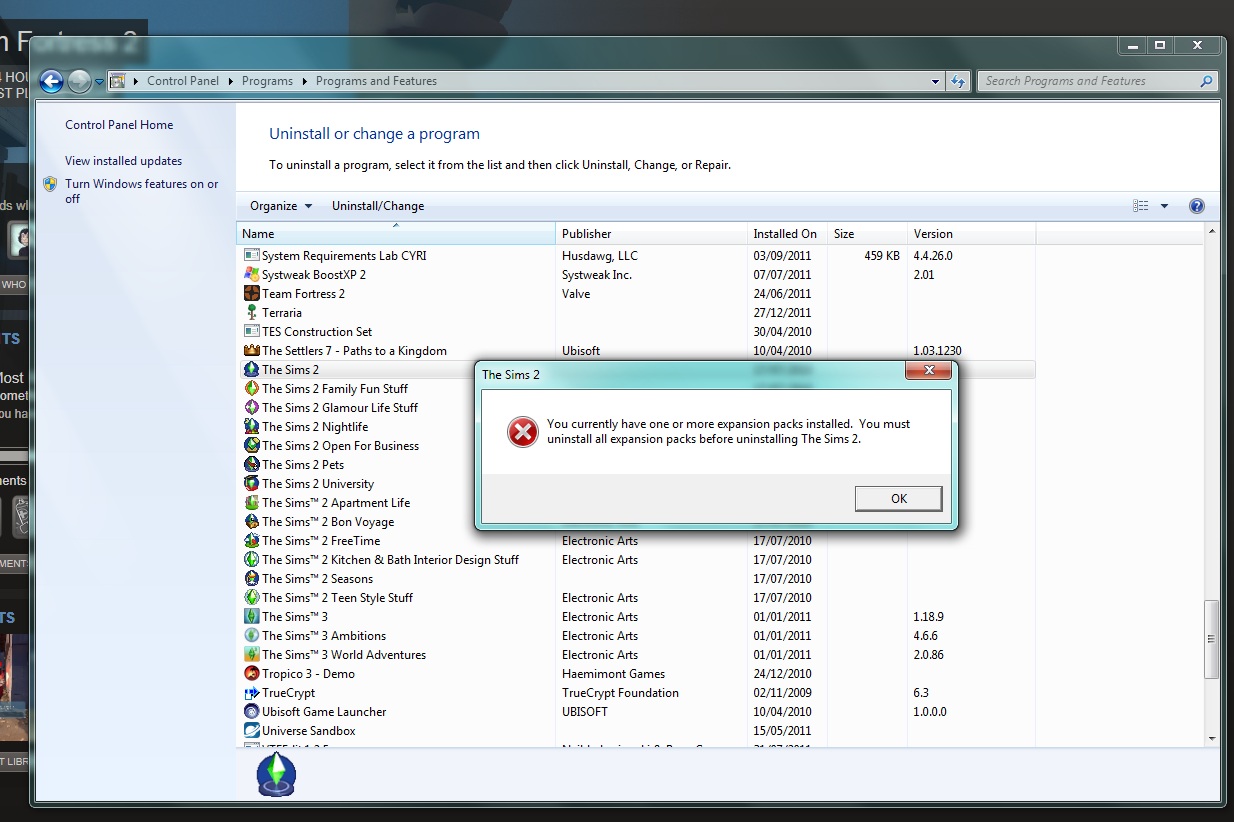
Task: Click the Ubisoft Game Launcher icon
Action: click(252, 712)
